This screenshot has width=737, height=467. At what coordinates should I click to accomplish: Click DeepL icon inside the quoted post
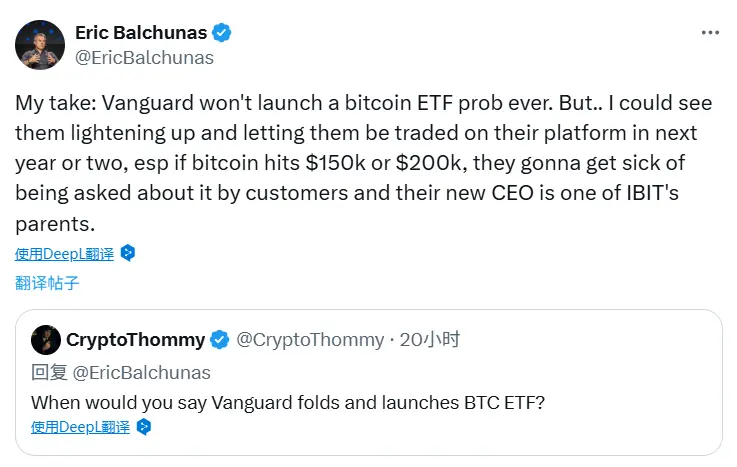[143, 427]
